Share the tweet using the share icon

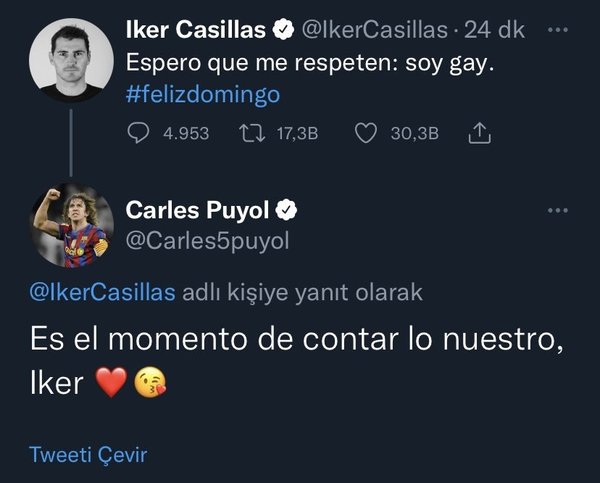(x=478, y=132)
